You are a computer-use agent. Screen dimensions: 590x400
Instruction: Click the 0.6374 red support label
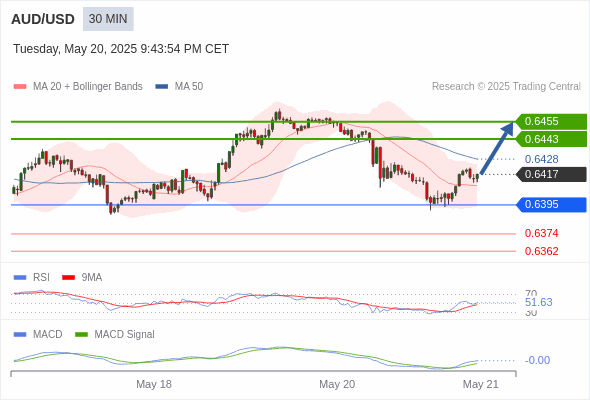pos(541,233)
